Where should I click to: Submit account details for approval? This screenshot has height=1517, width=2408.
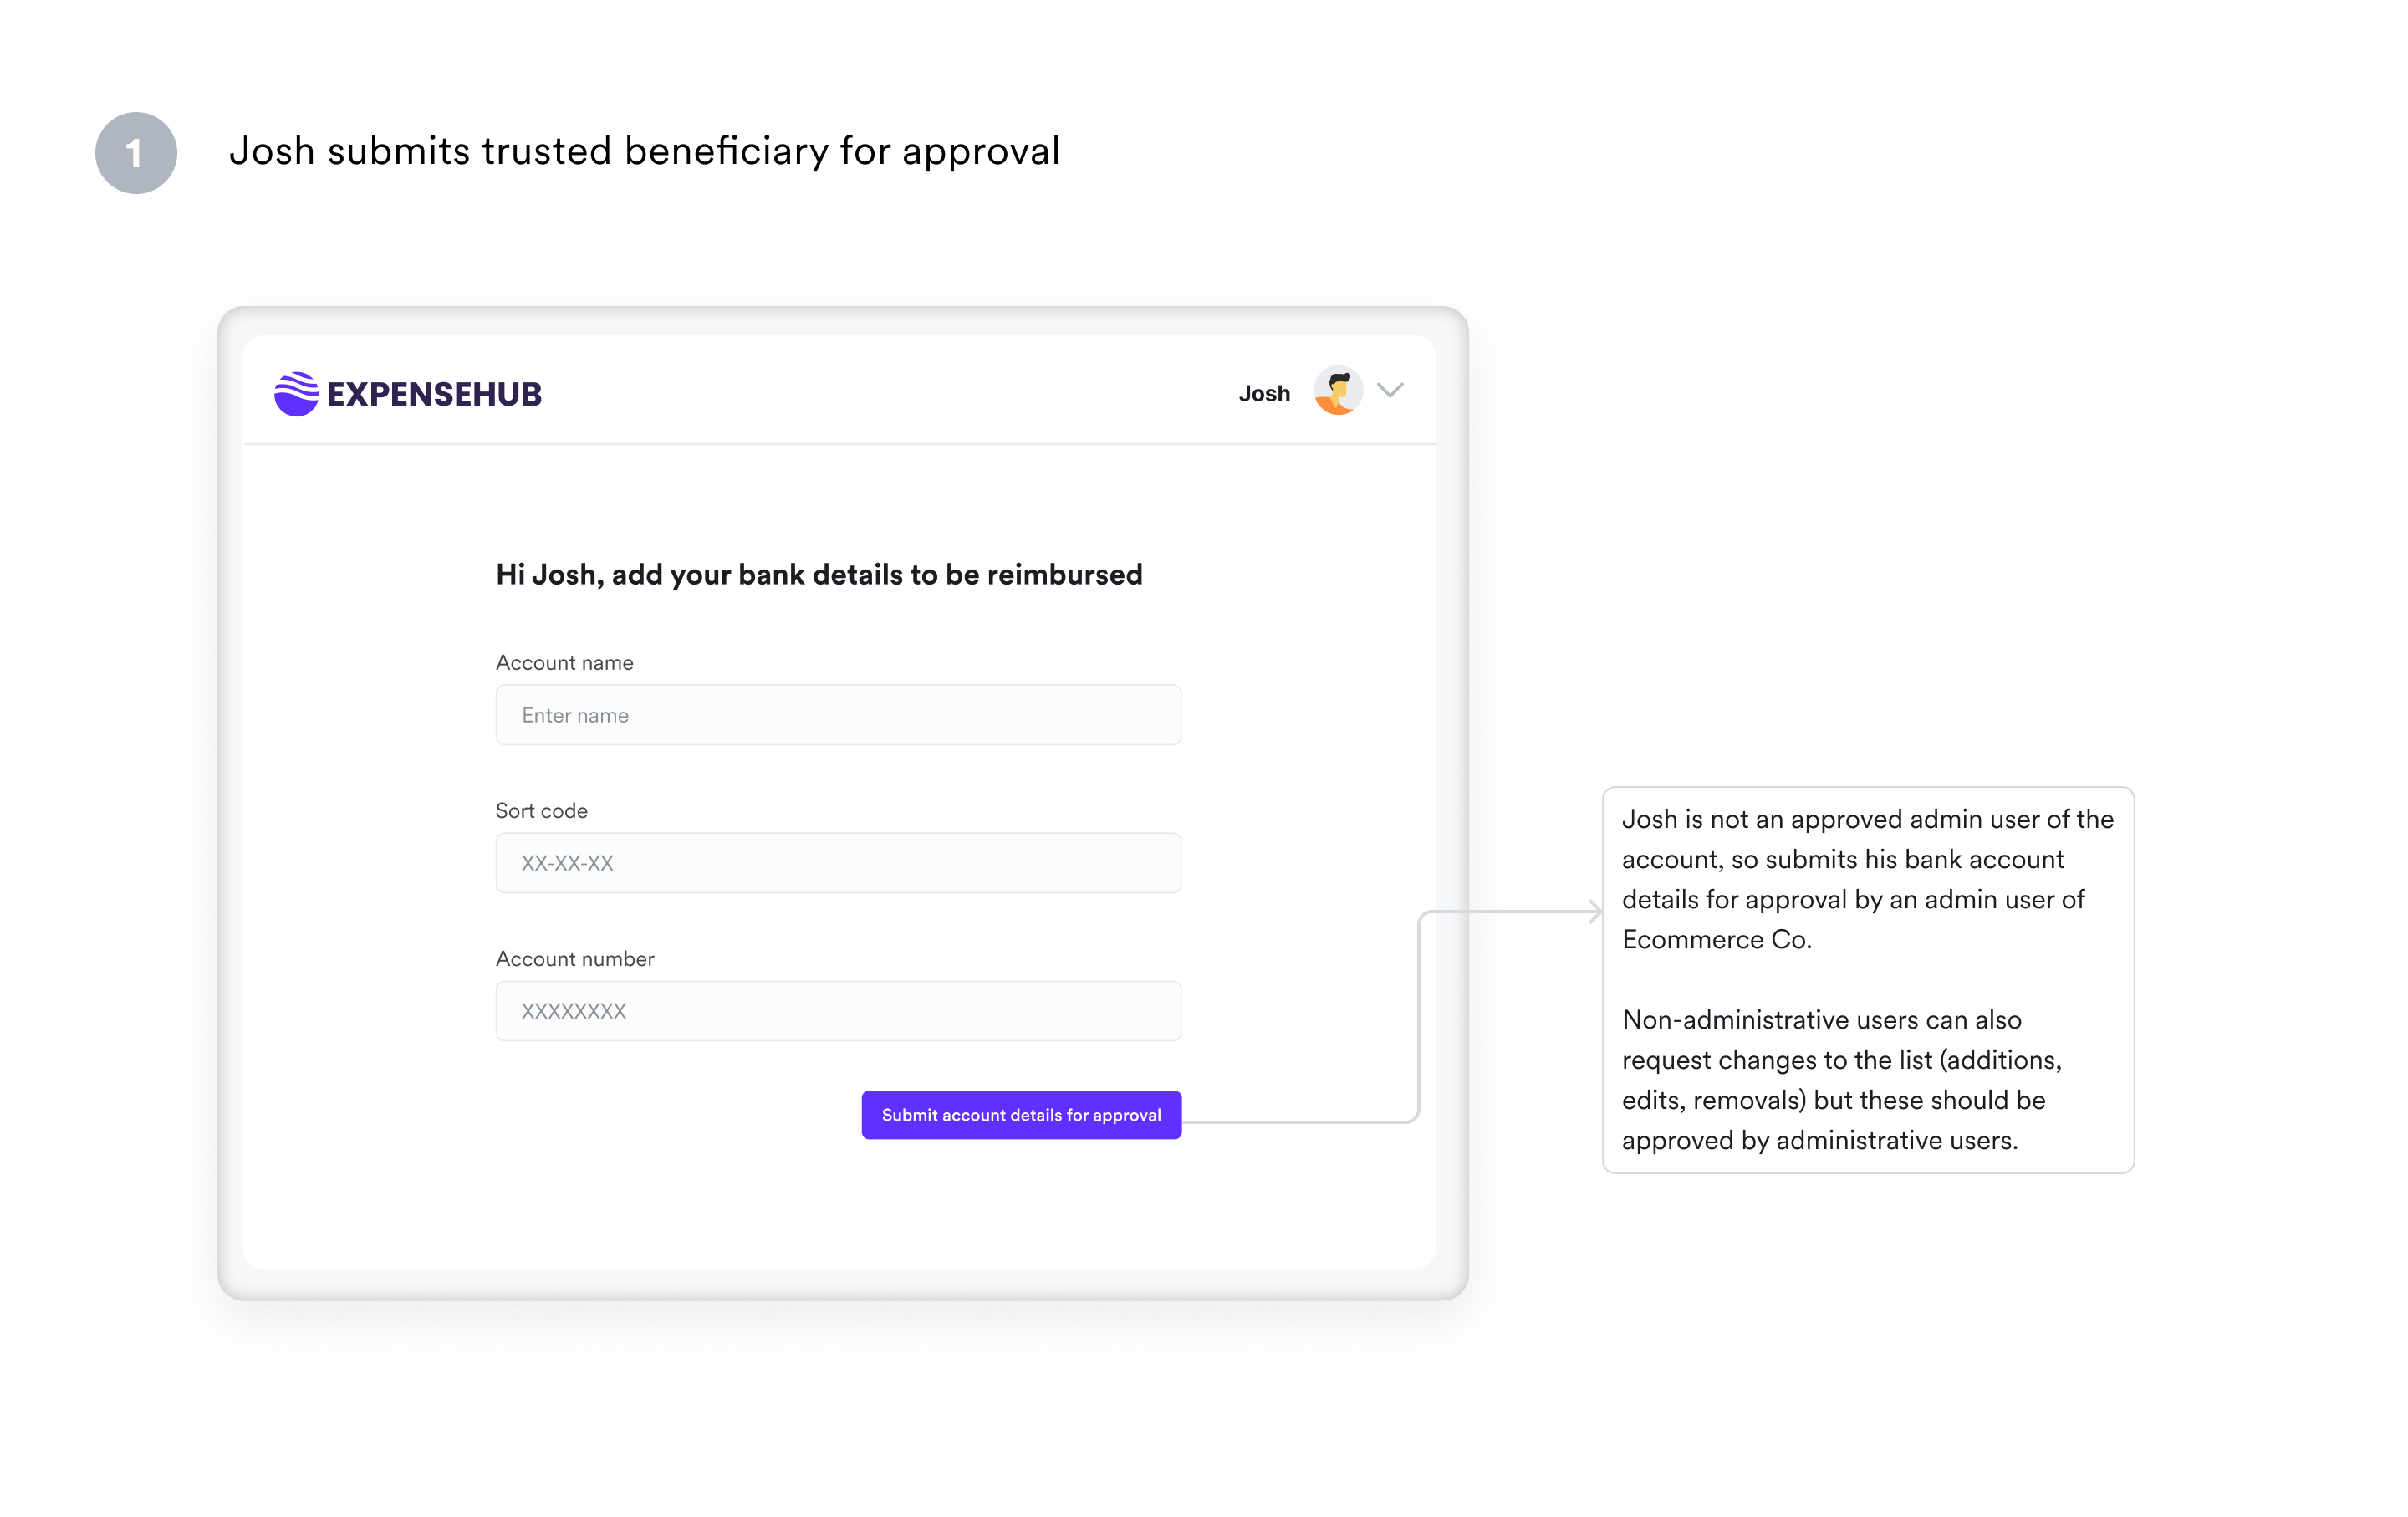coord(1021,1115)
